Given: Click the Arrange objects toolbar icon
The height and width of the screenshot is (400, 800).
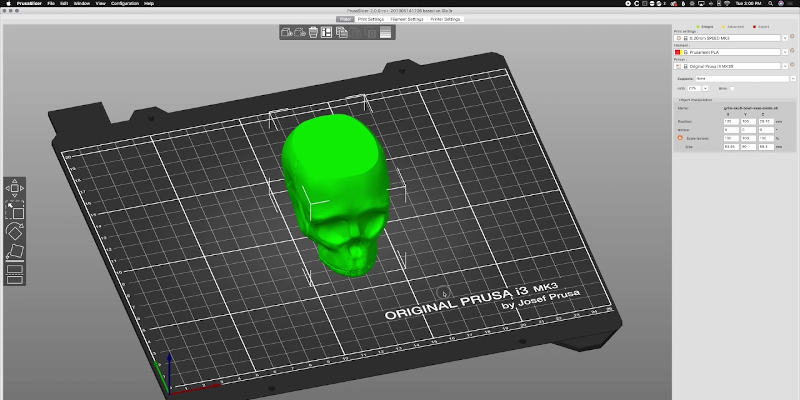Looking at the screenshot, I should (327, 33).
